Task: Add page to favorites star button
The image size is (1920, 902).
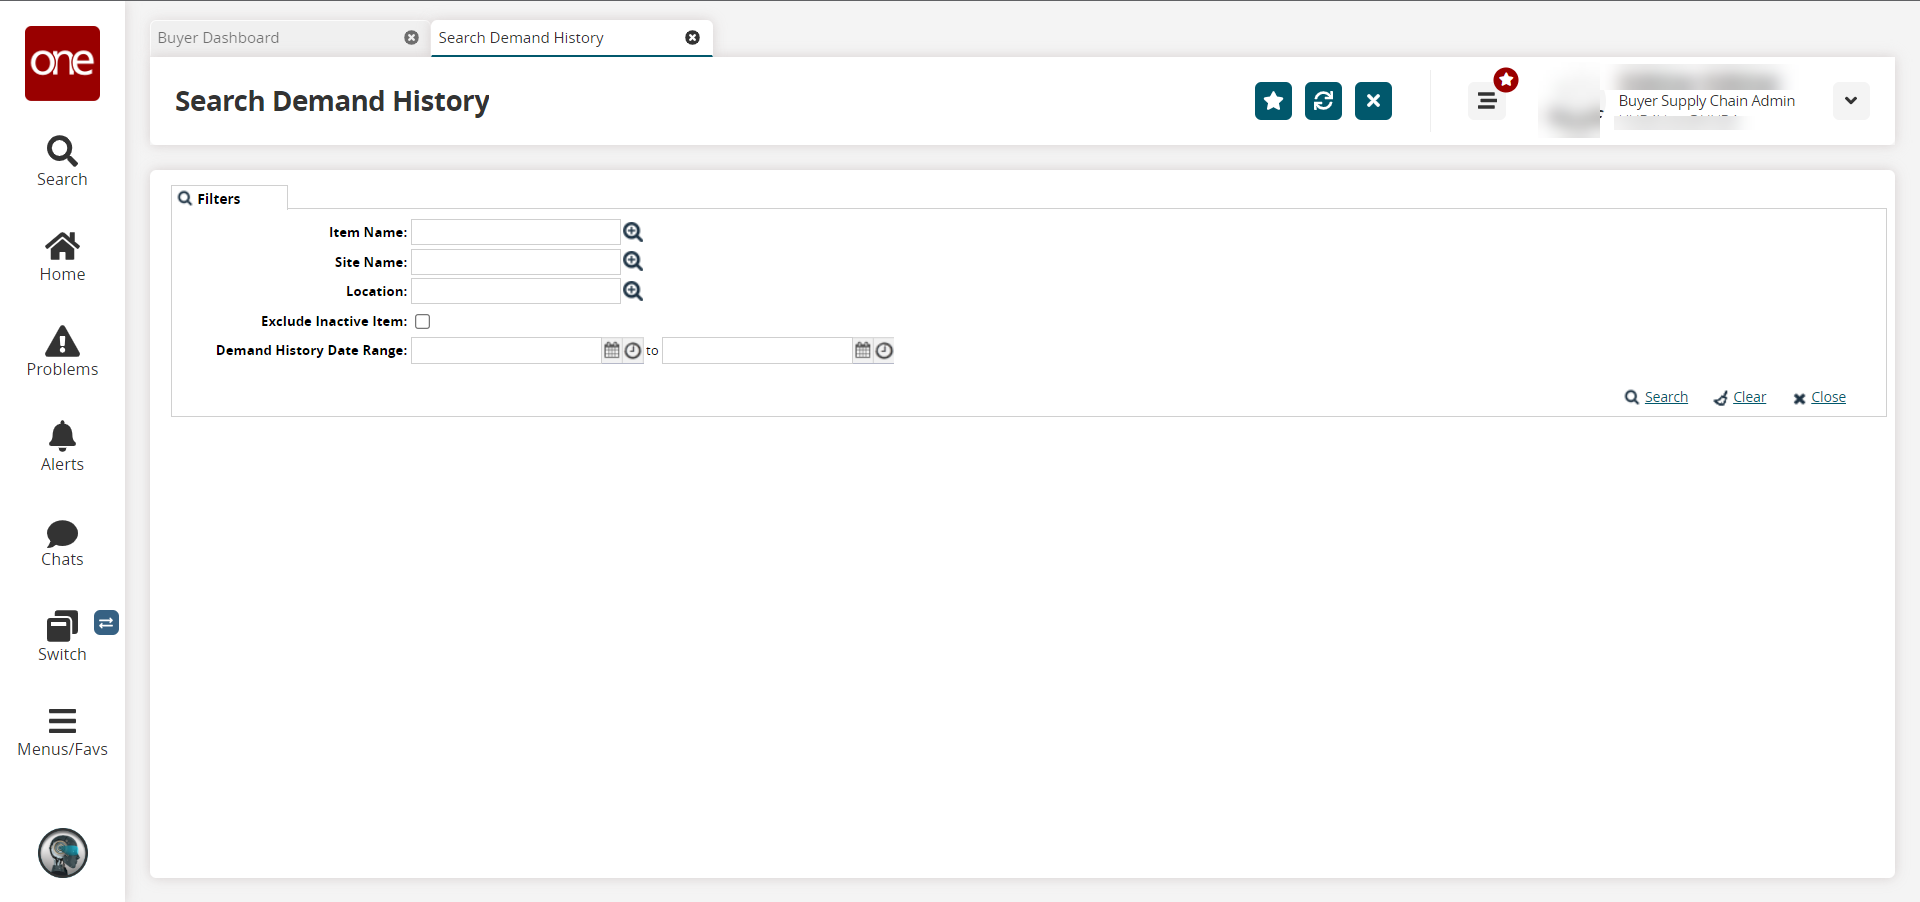Action: pyautogui.click(x=1273, y=101)
